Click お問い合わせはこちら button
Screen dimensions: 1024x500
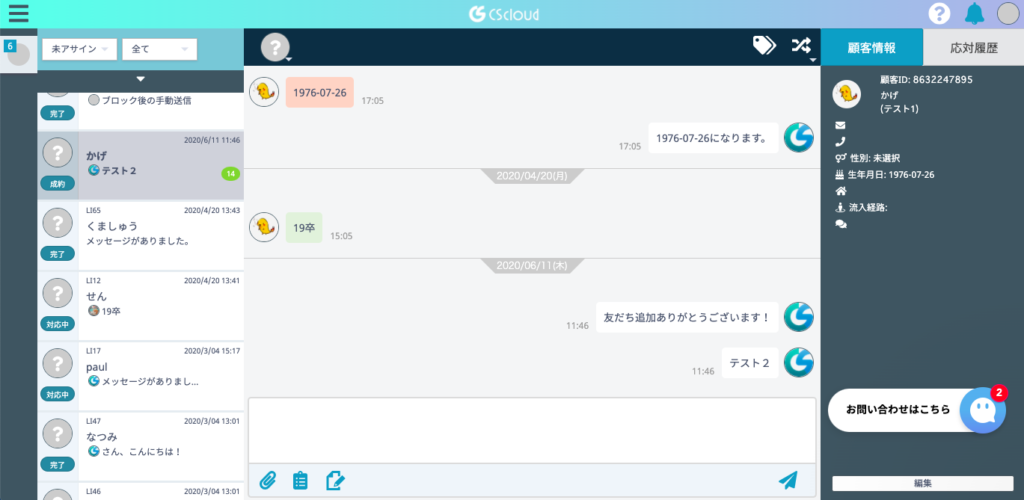(x=898, y=410)
